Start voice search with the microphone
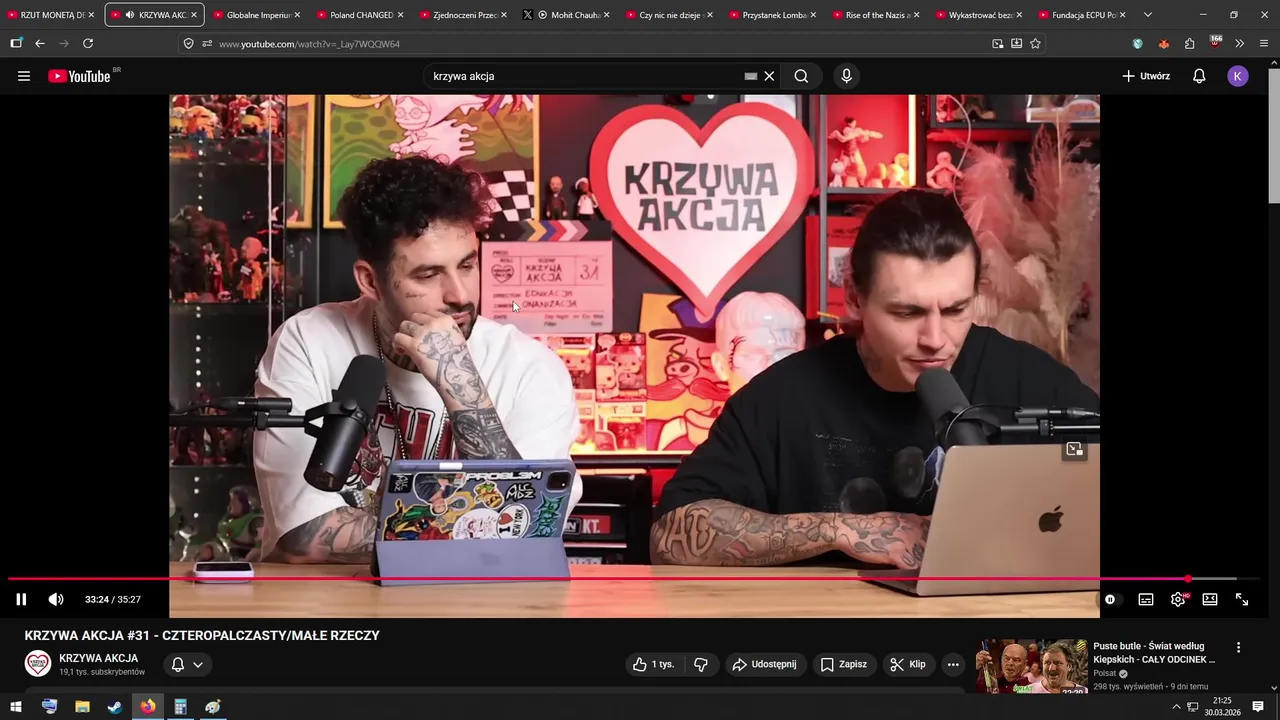Screen dimensions: 1280x720 (846, 76)
